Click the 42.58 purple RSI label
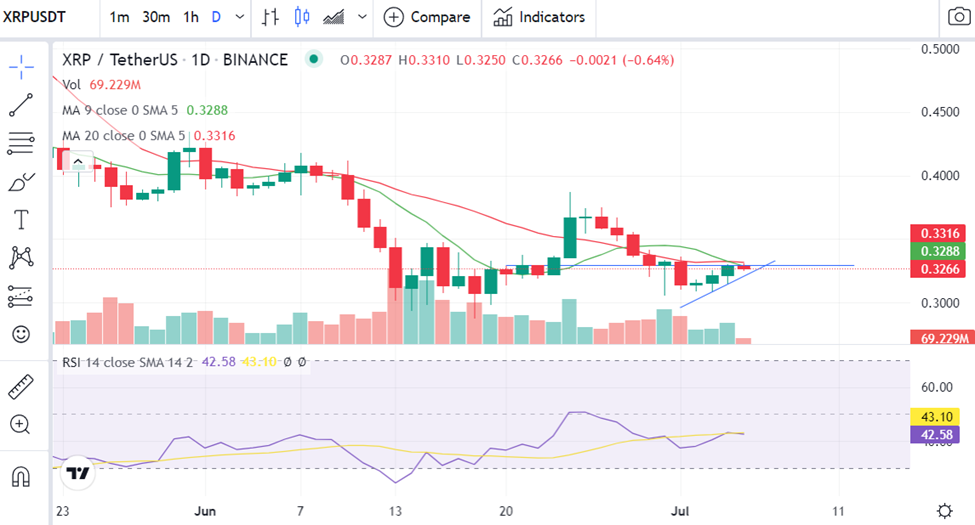This screenshot has height=525, width=975. (935, 434)
